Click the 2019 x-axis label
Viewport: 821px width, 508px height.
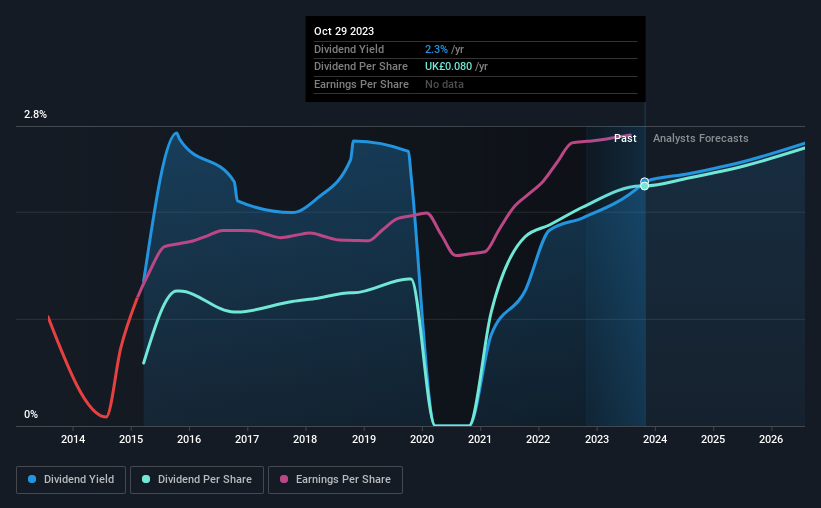pos(364,439)
